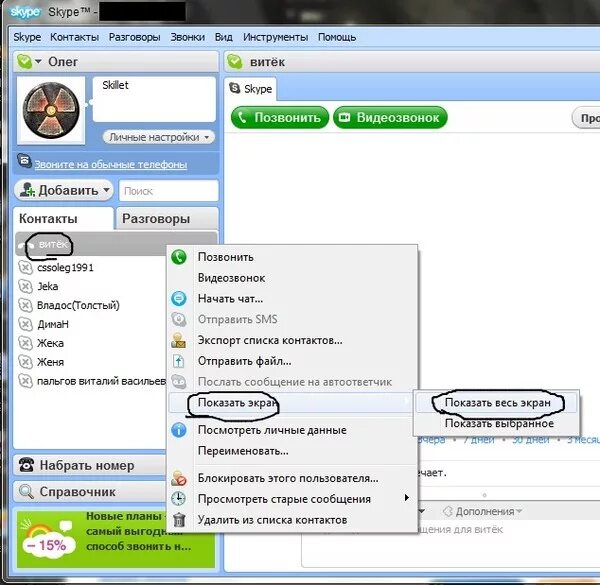The image size is (600, 585).
Task: Click trash icon beside Удалить из списка
Action: tap(179, 520)
